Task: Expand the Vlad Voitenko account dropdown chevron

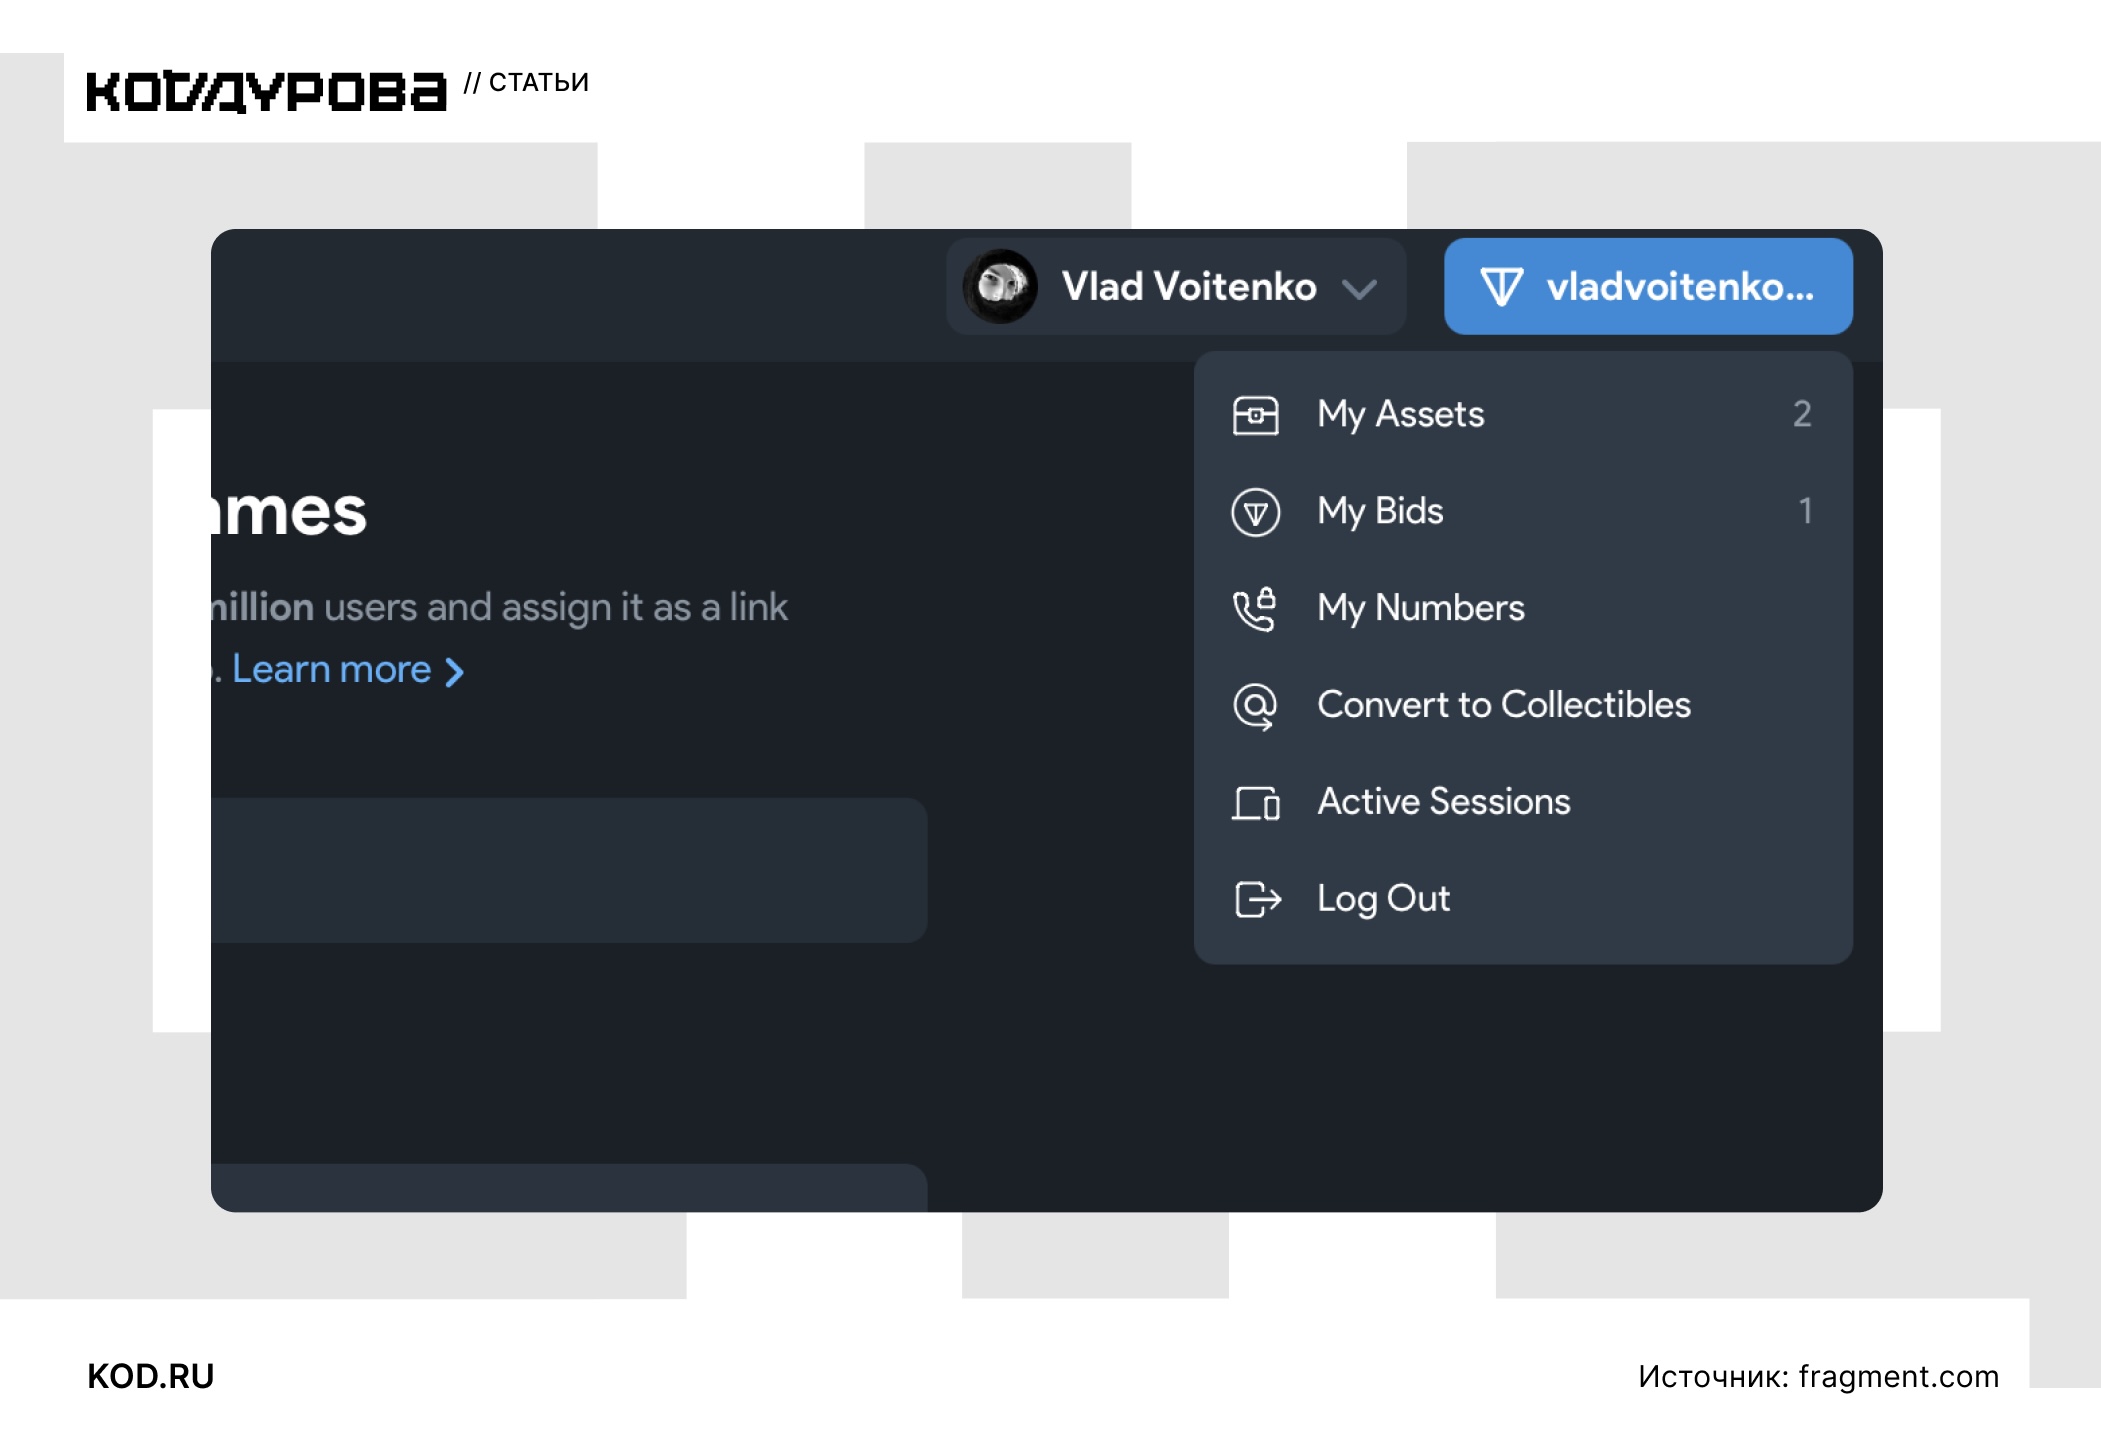Action: click(1359, 290)
